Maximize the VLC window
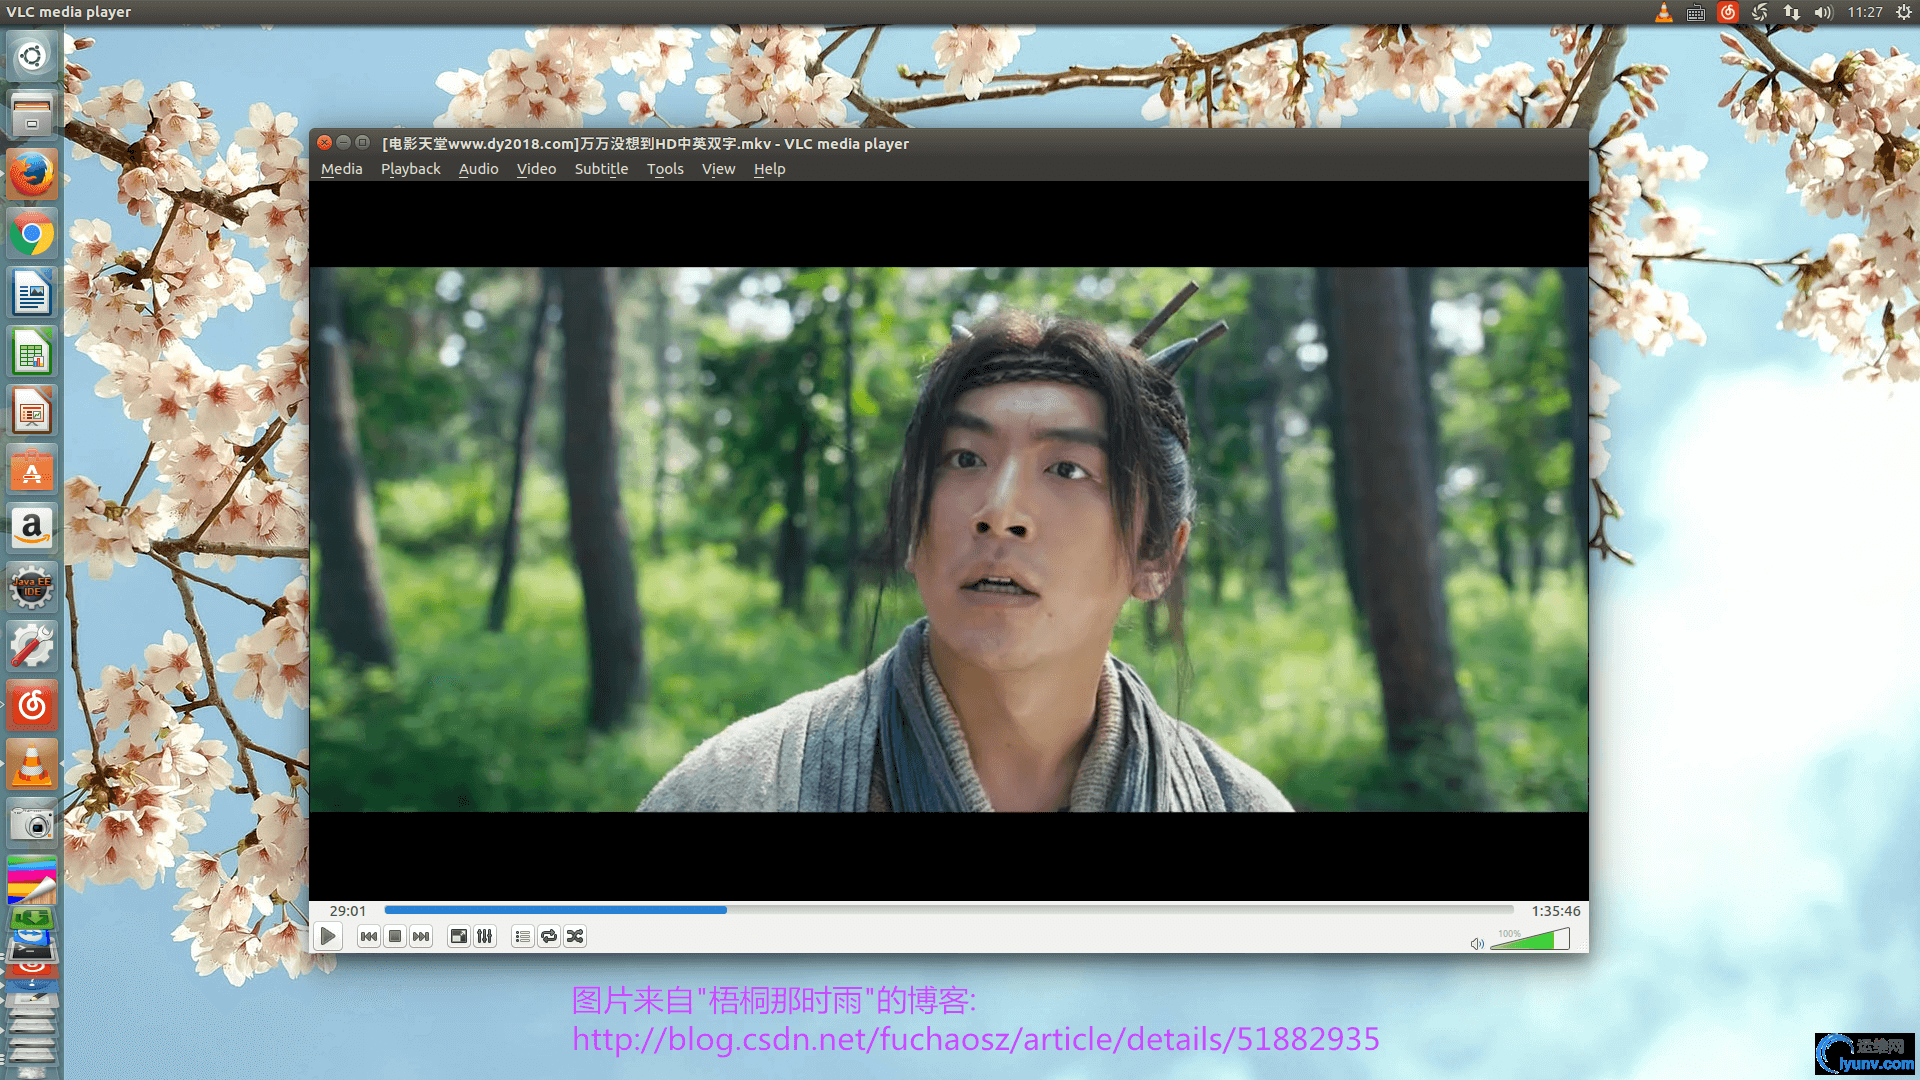The height and width of the screenshot is (1080, 1920). tap(363, 143)
